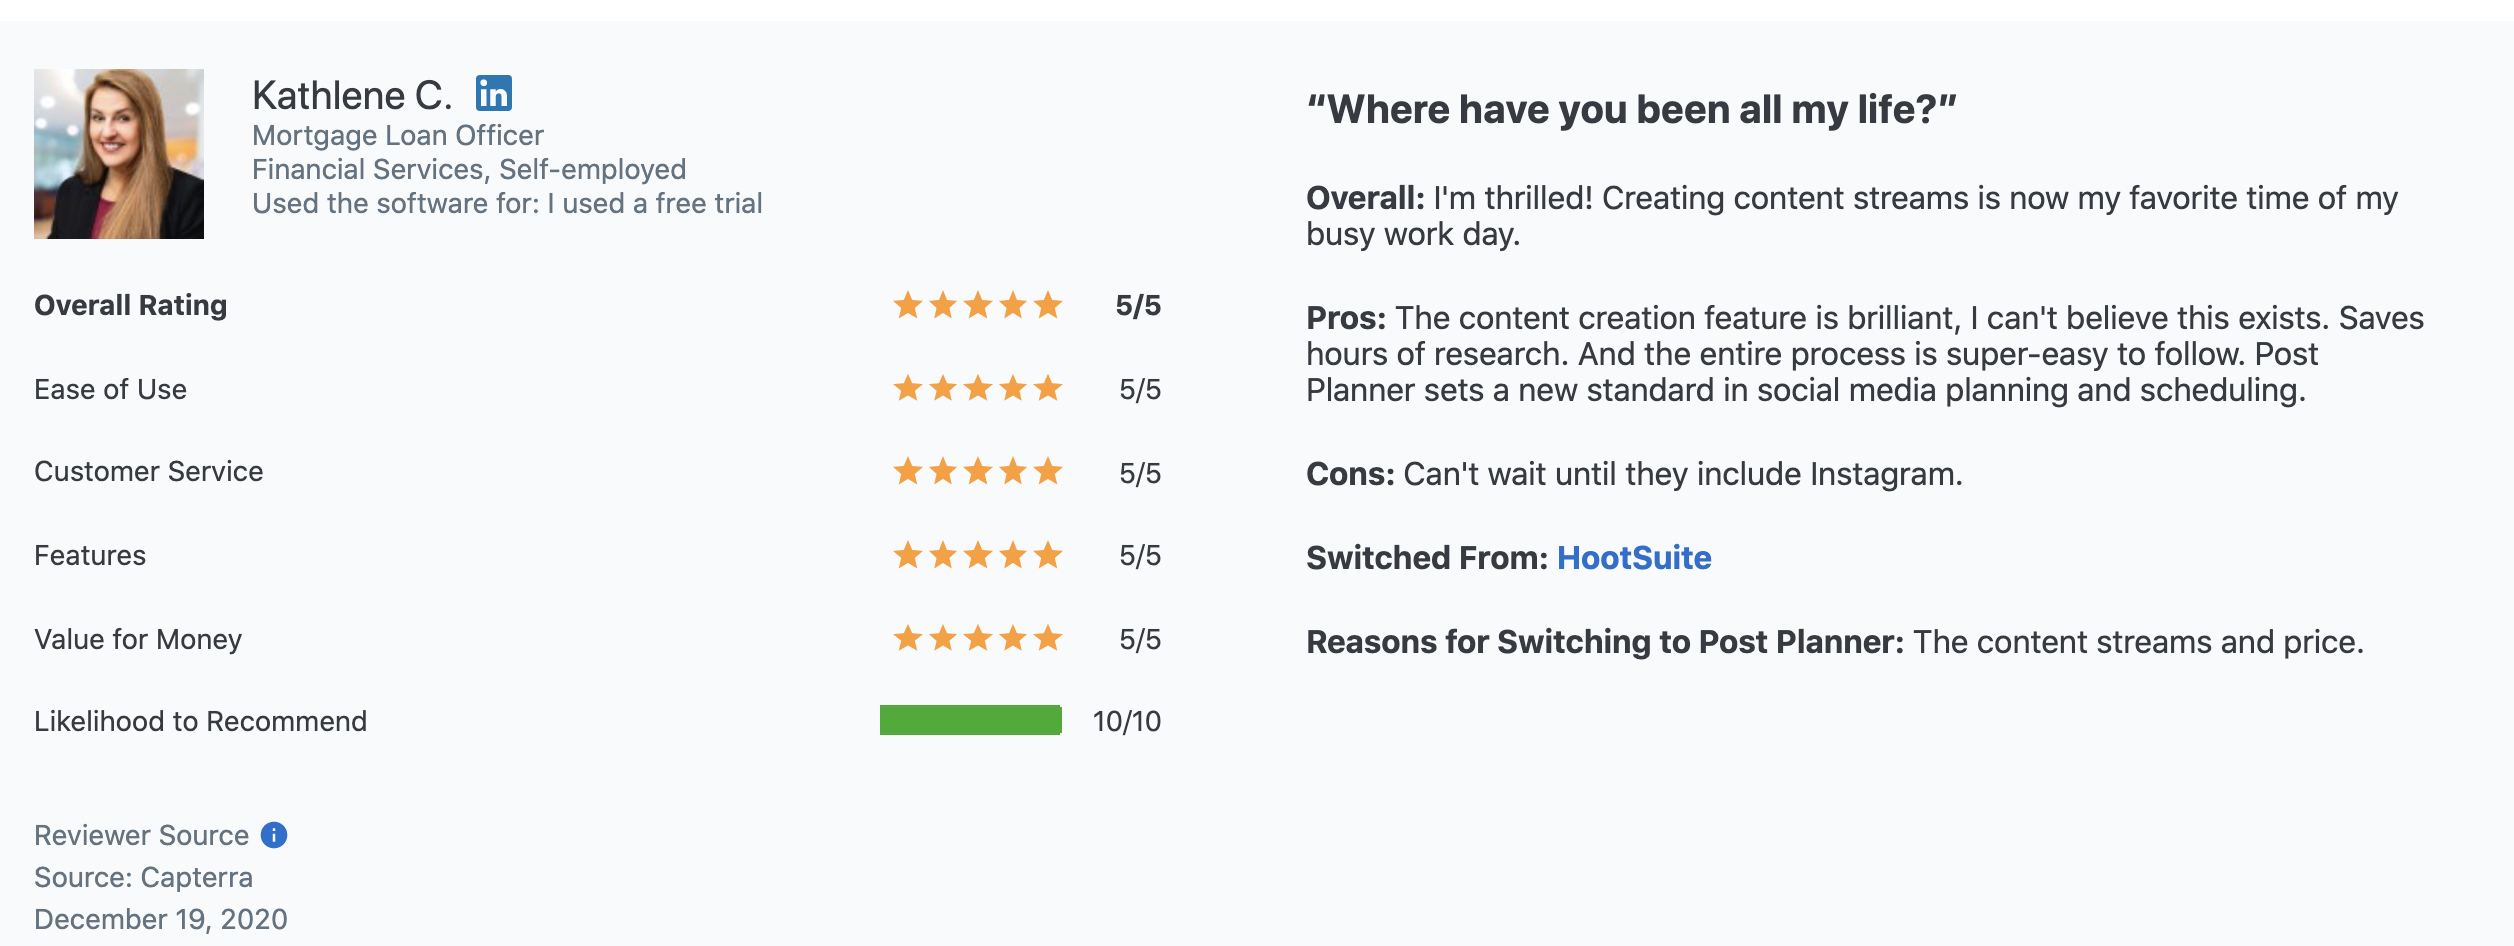Image resolution: width=2514 pixels, height=946 pixels.
Task: Click the Overall Rating star row
Action: (978, 305)
